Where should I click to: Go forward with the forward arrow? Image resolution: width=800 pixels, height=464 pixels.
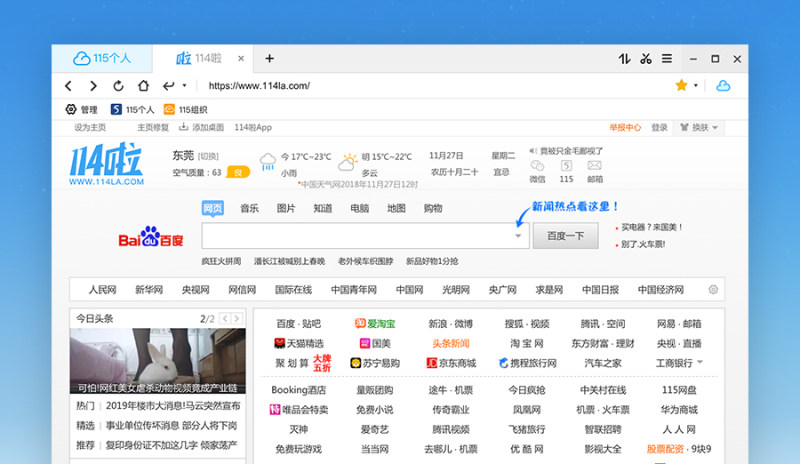coord(93,86)
